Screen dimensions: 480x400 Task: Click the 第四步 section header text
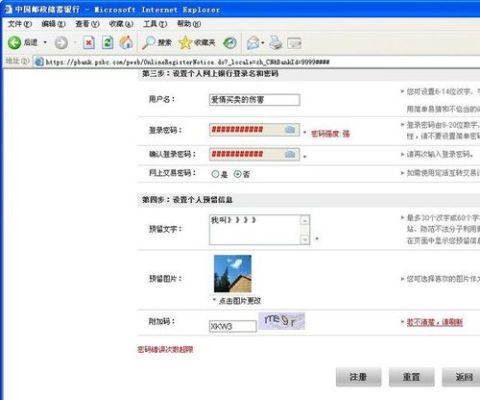click(187, 200)
